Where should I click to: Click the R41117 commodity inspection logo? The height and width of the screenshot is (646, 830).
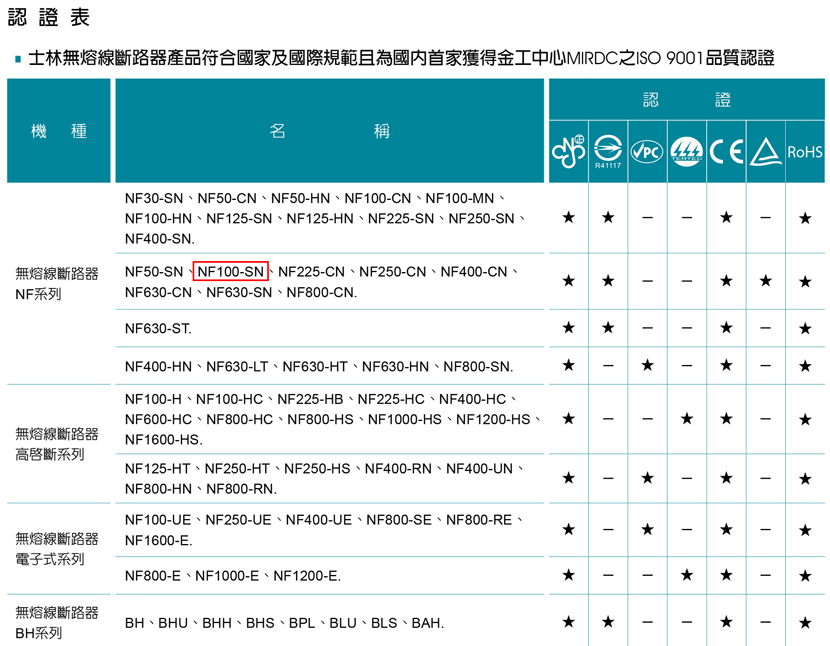coord(608,152)
